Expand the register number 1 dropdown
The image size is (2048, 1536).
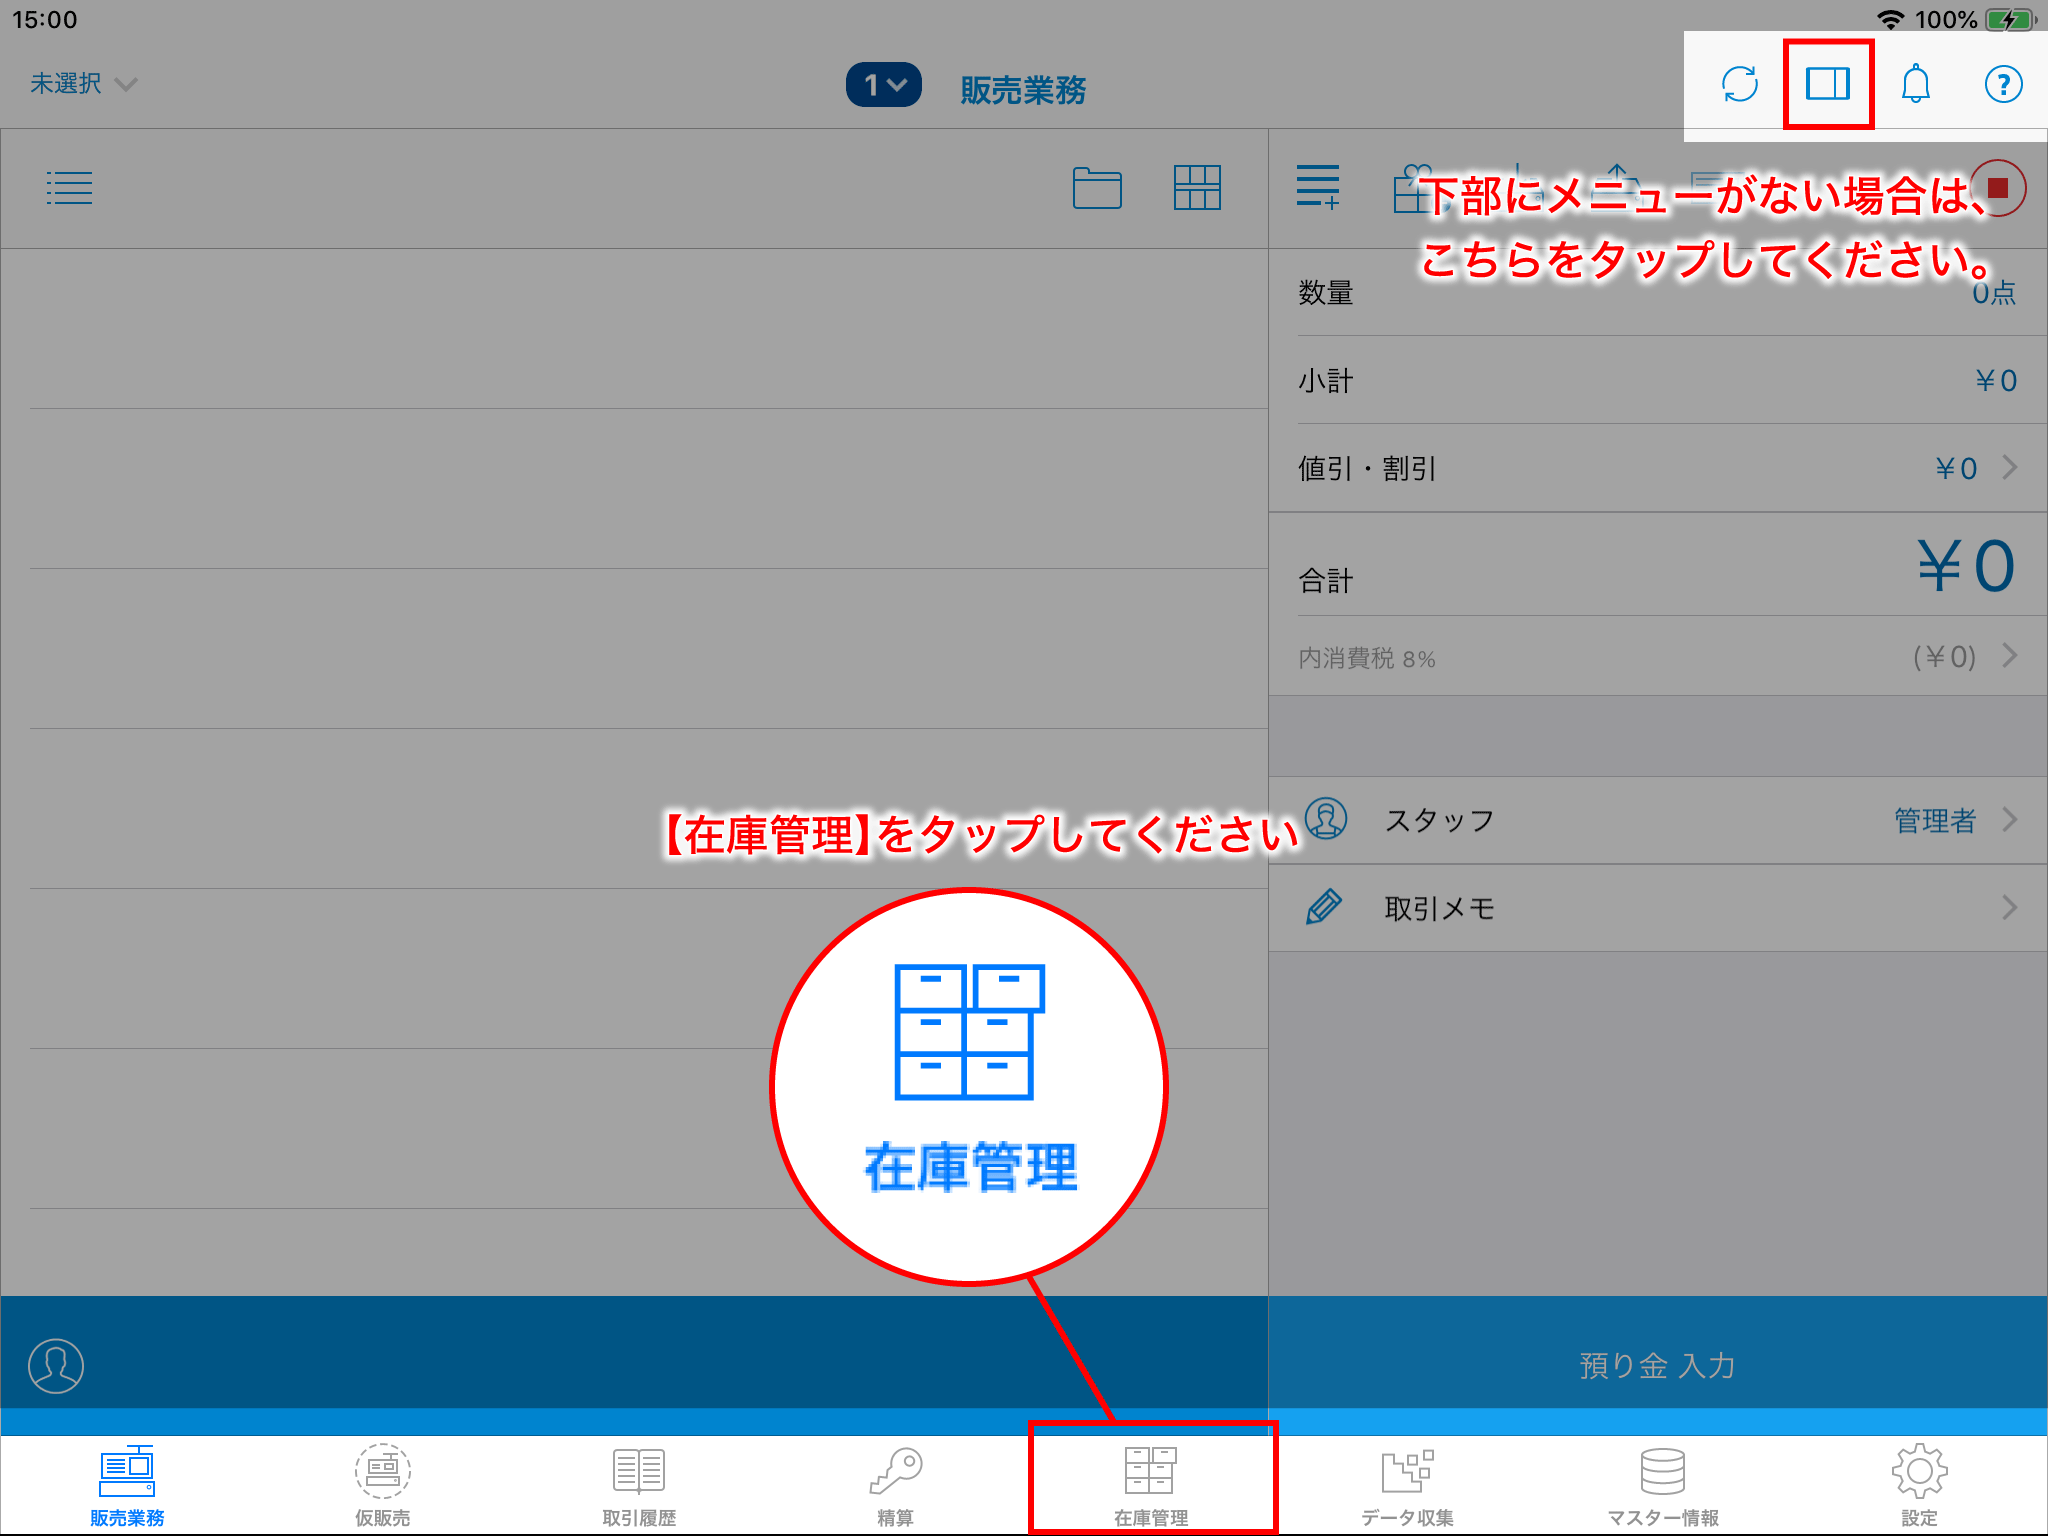884,85
